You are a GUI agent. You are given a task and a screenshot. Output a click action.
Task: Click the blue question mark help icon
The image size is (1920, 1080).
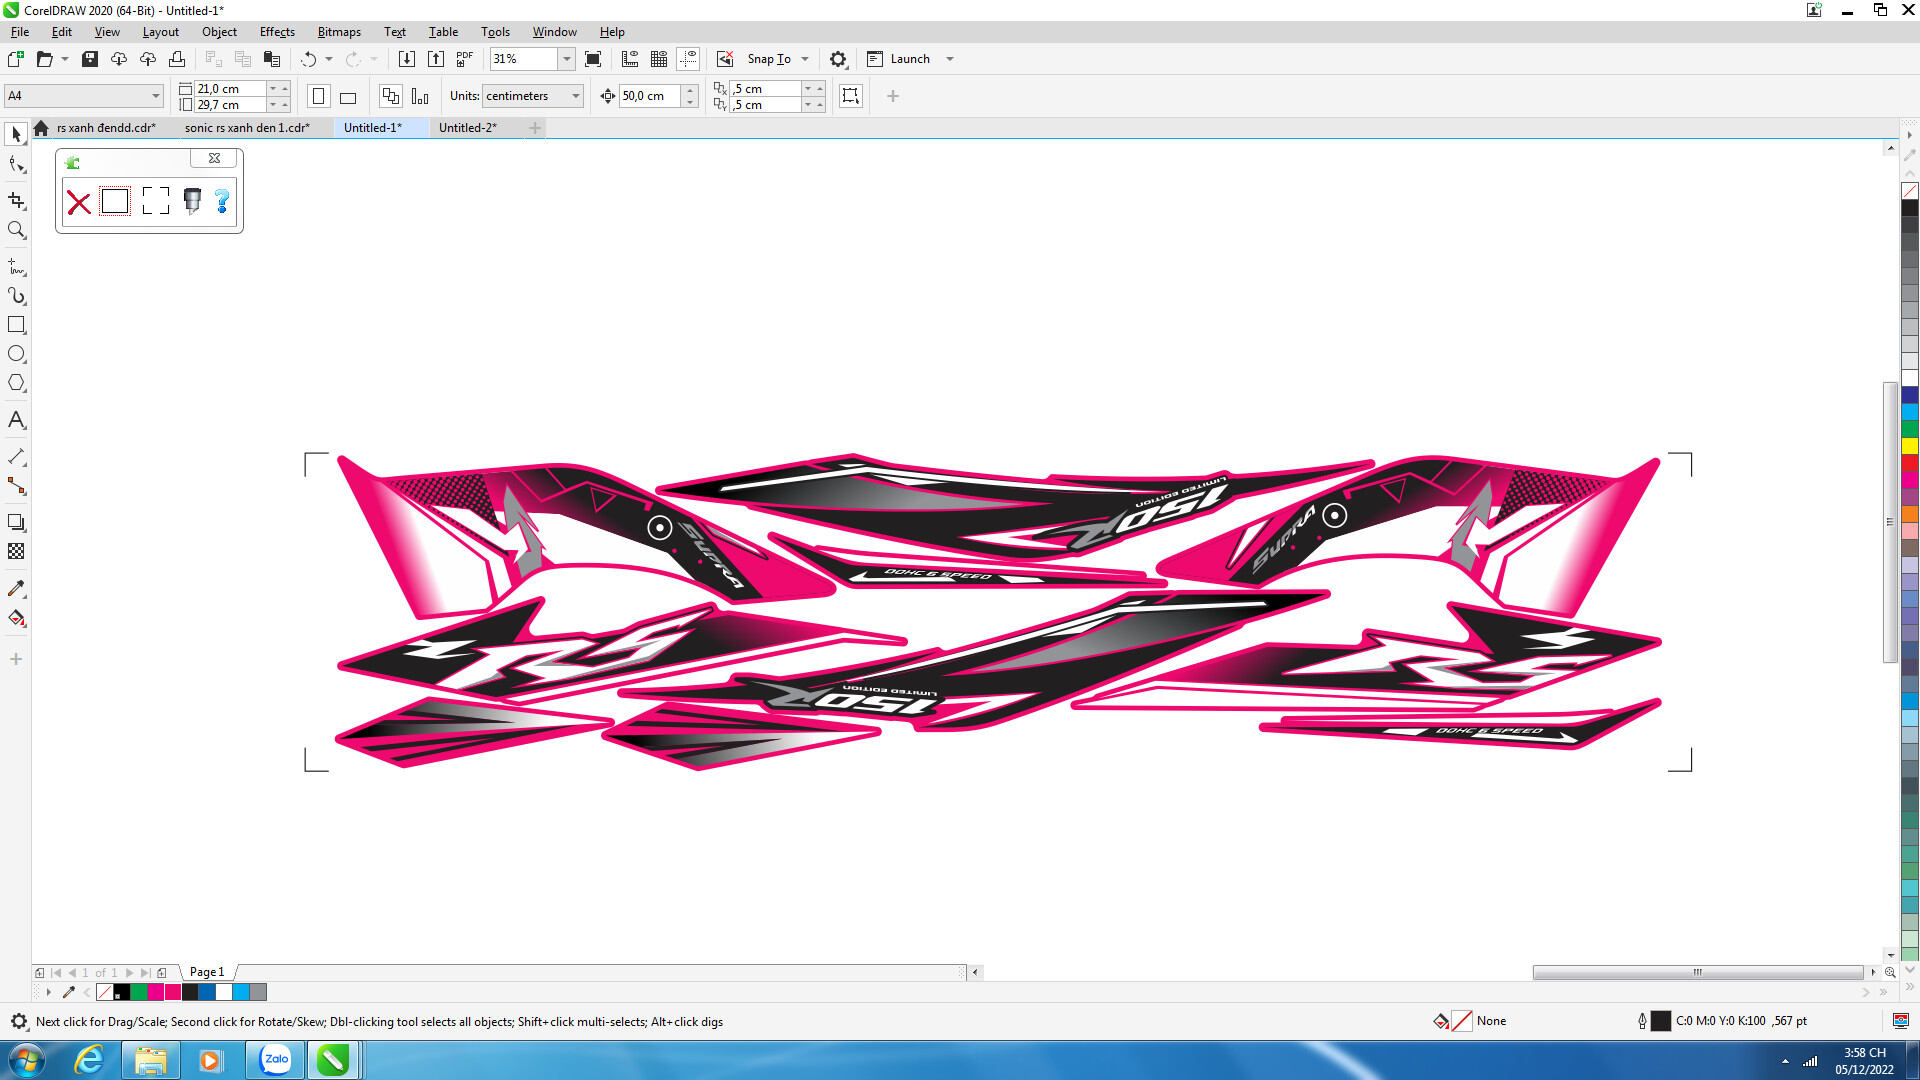[x=222, y=201]
